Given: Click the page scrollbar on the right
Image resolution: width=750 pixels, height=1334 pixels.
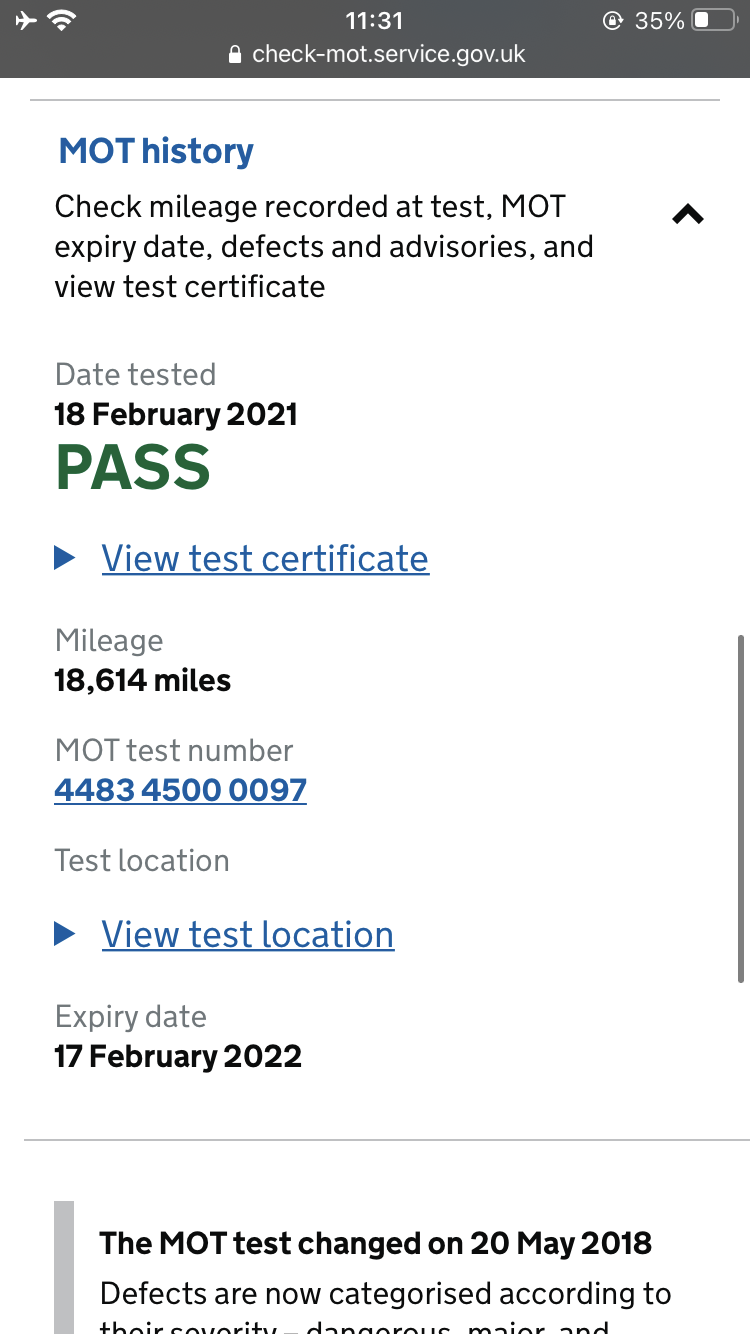Looking at the screenshot, I should coord(741,808).
